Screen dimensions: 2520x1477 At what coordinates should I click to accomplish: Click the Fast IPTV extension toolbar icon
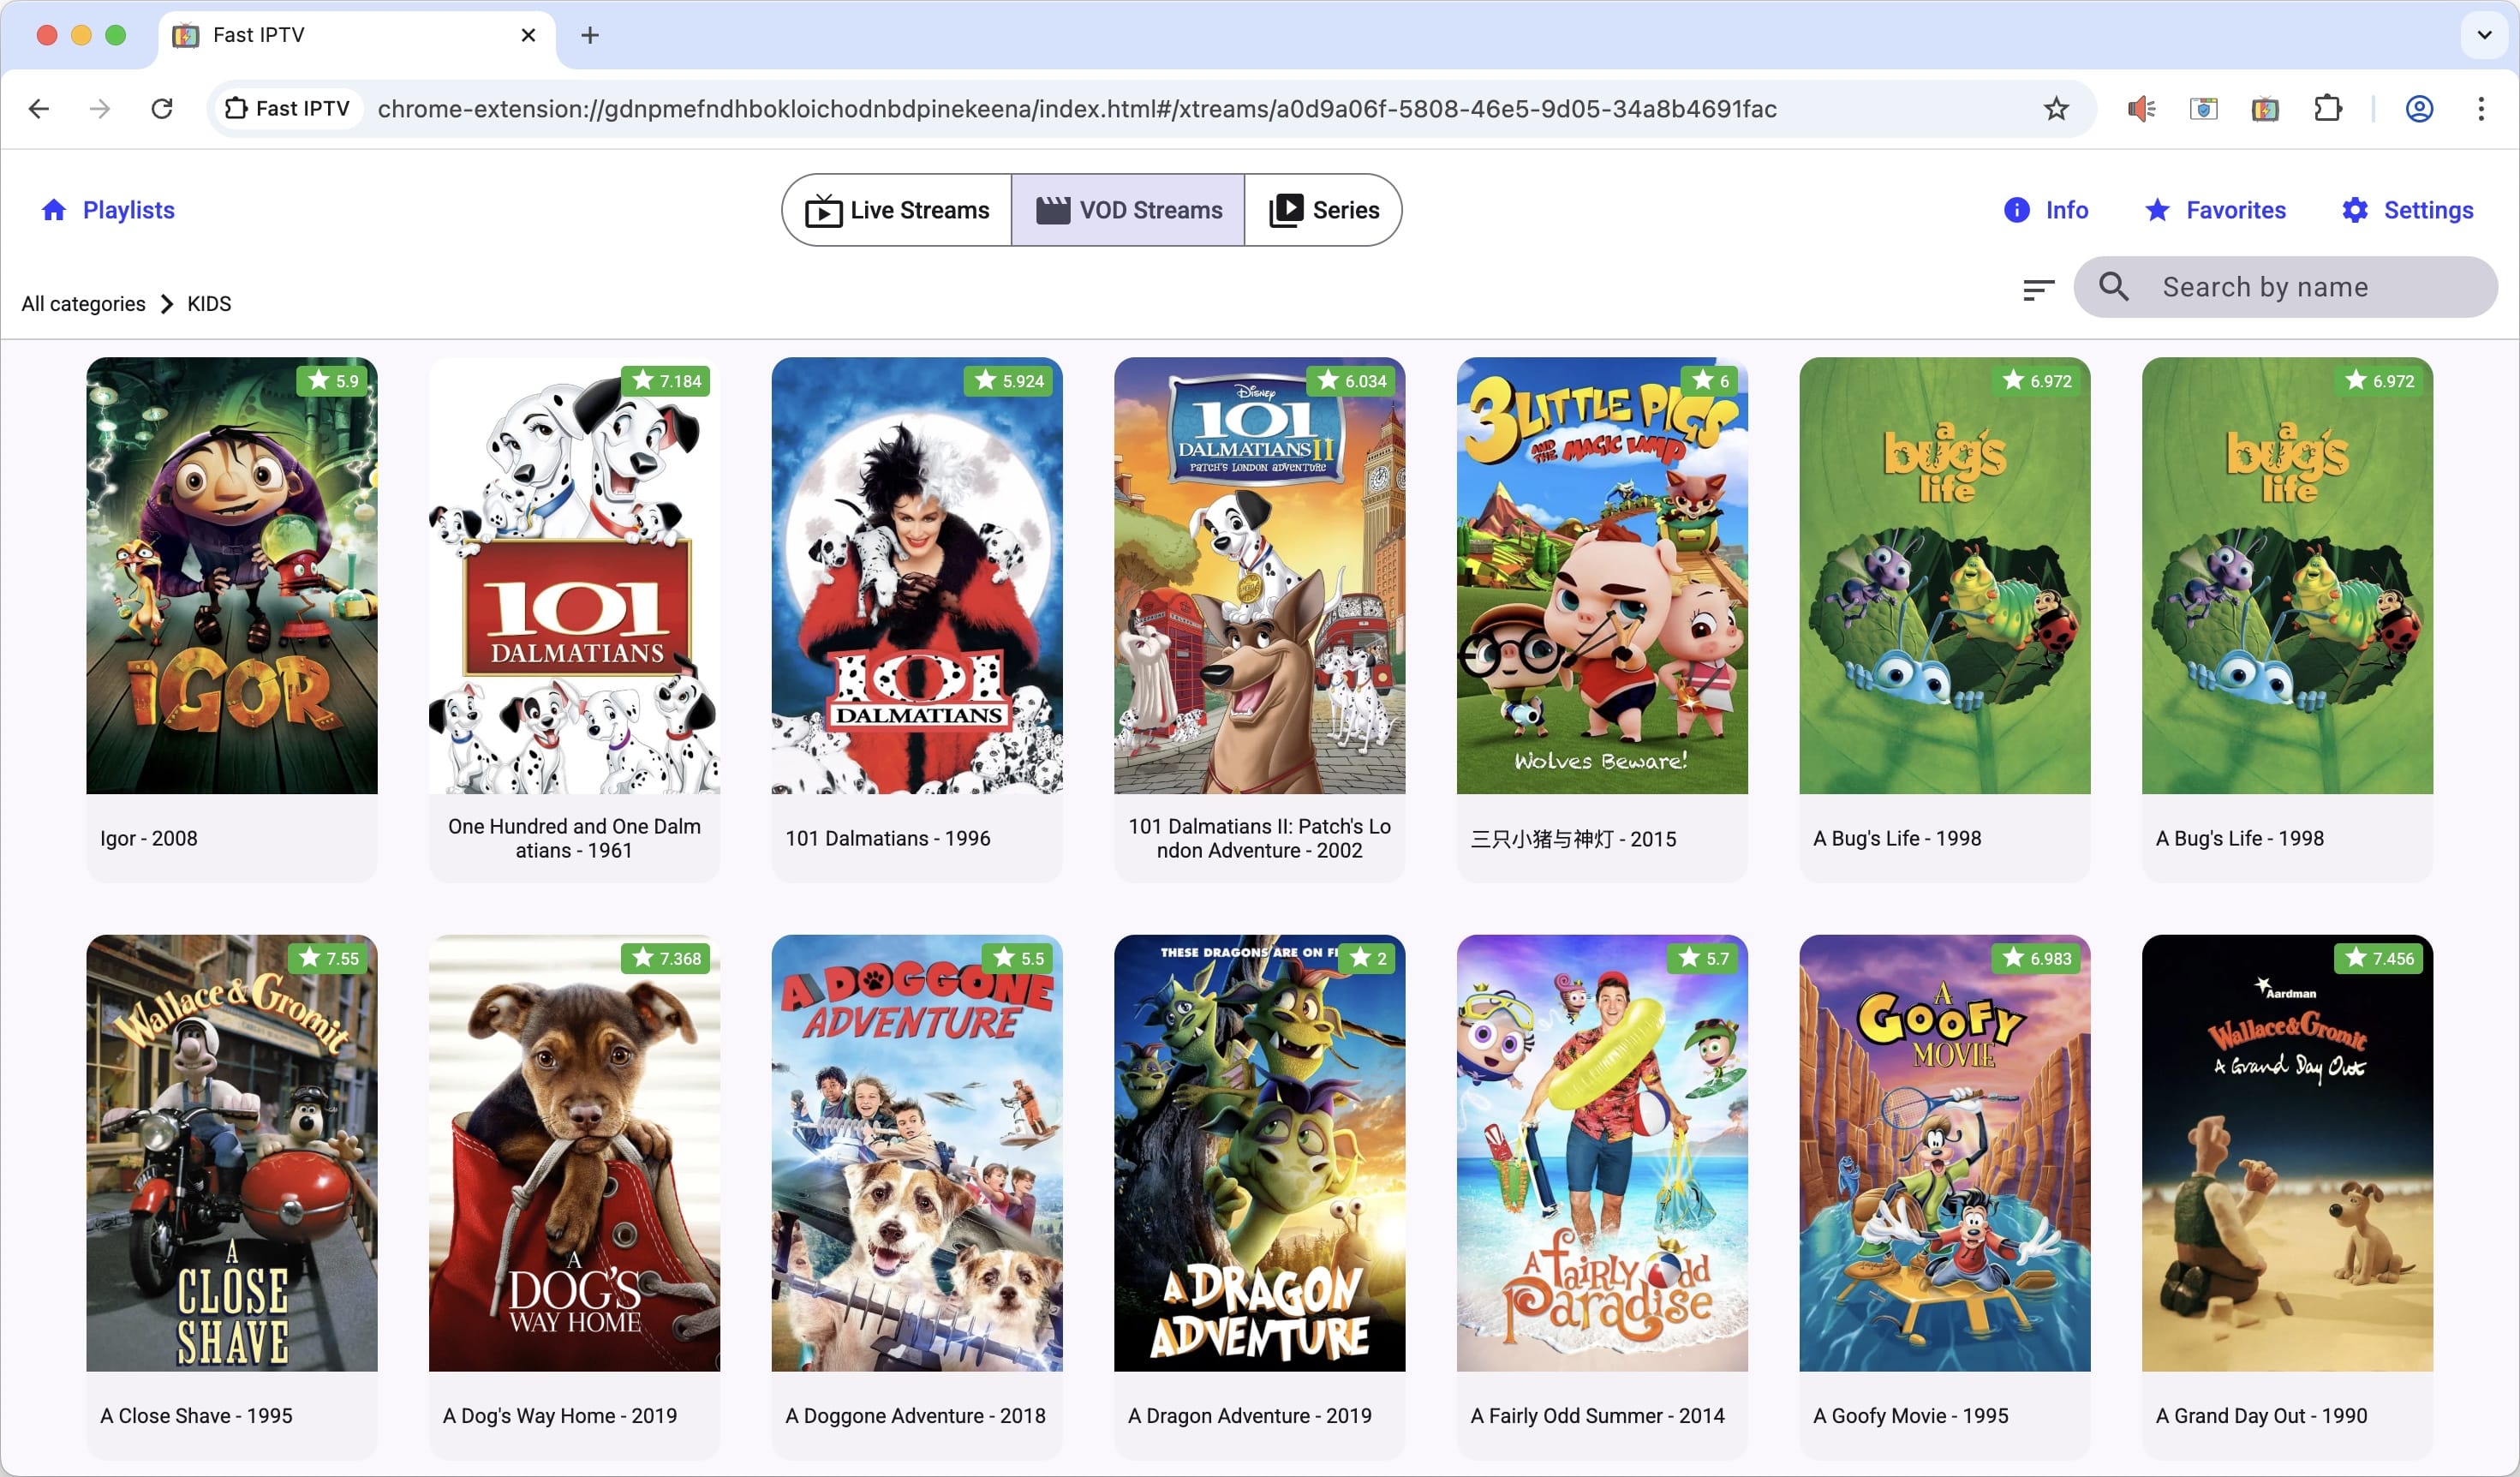2265,109
